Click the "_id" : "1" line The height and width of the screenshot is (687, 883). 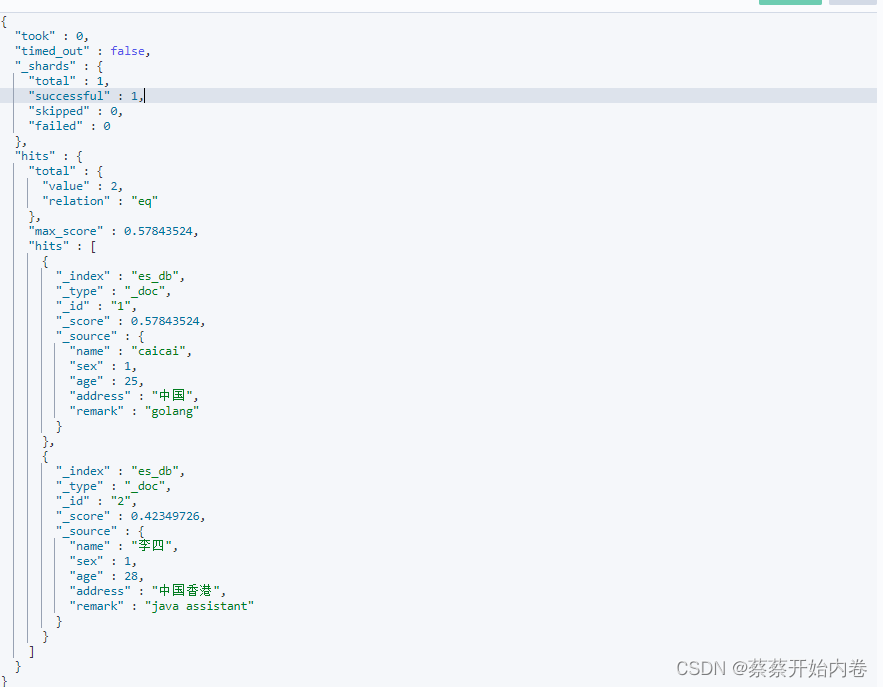[x=96, y=306]
